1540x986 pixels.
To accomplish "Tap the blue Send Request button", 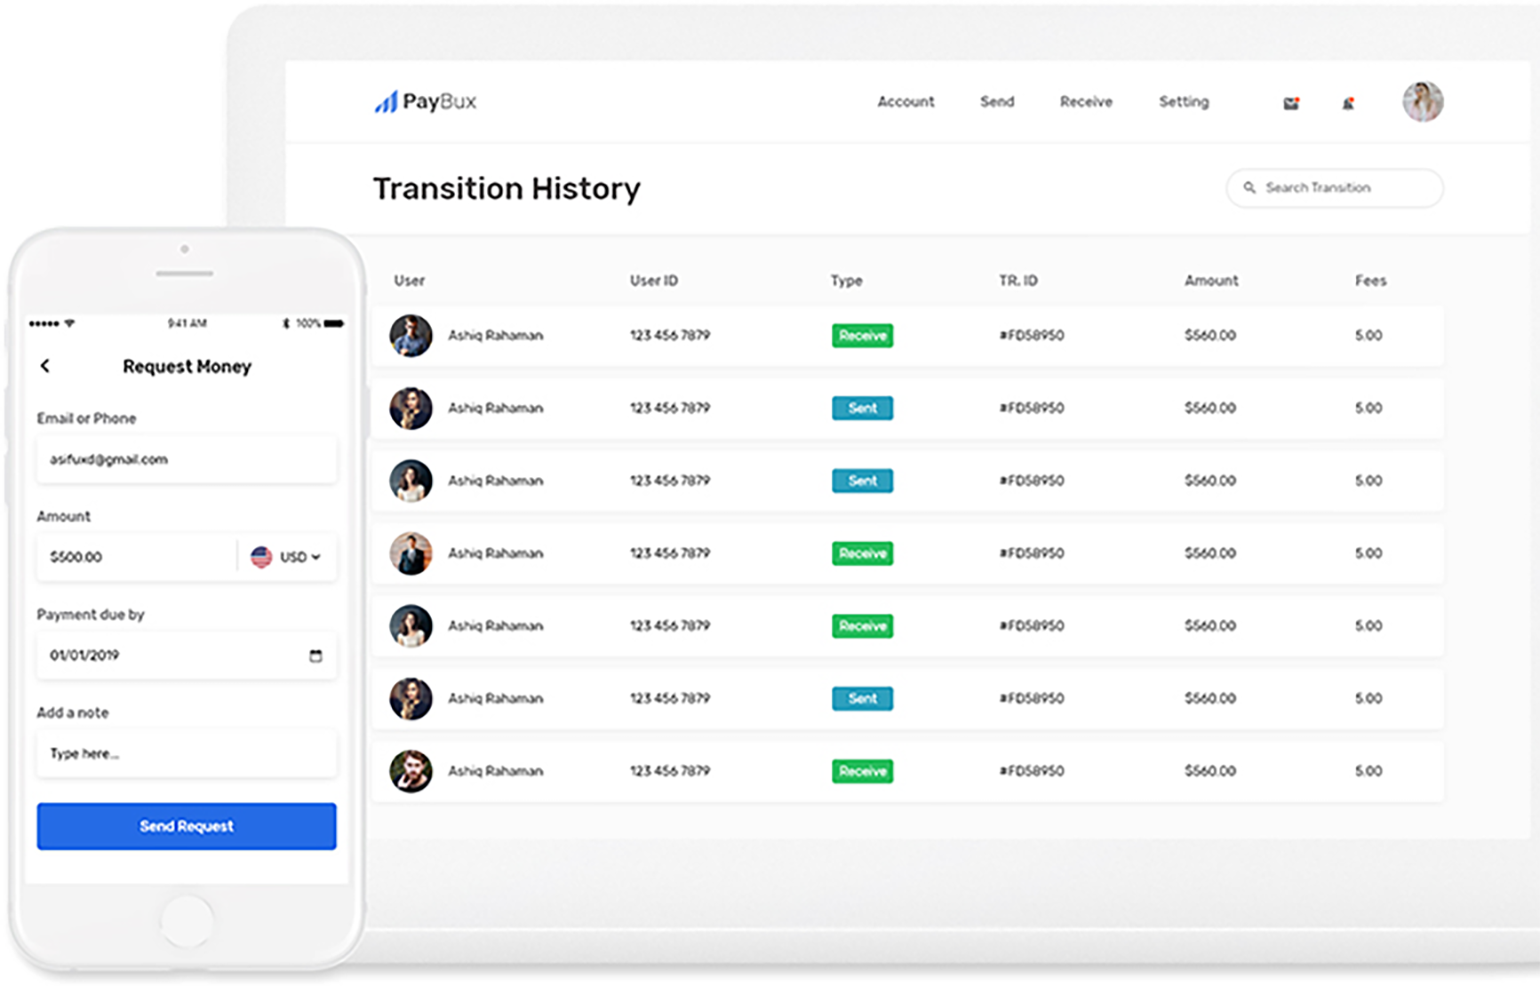I will pos(187,826).
